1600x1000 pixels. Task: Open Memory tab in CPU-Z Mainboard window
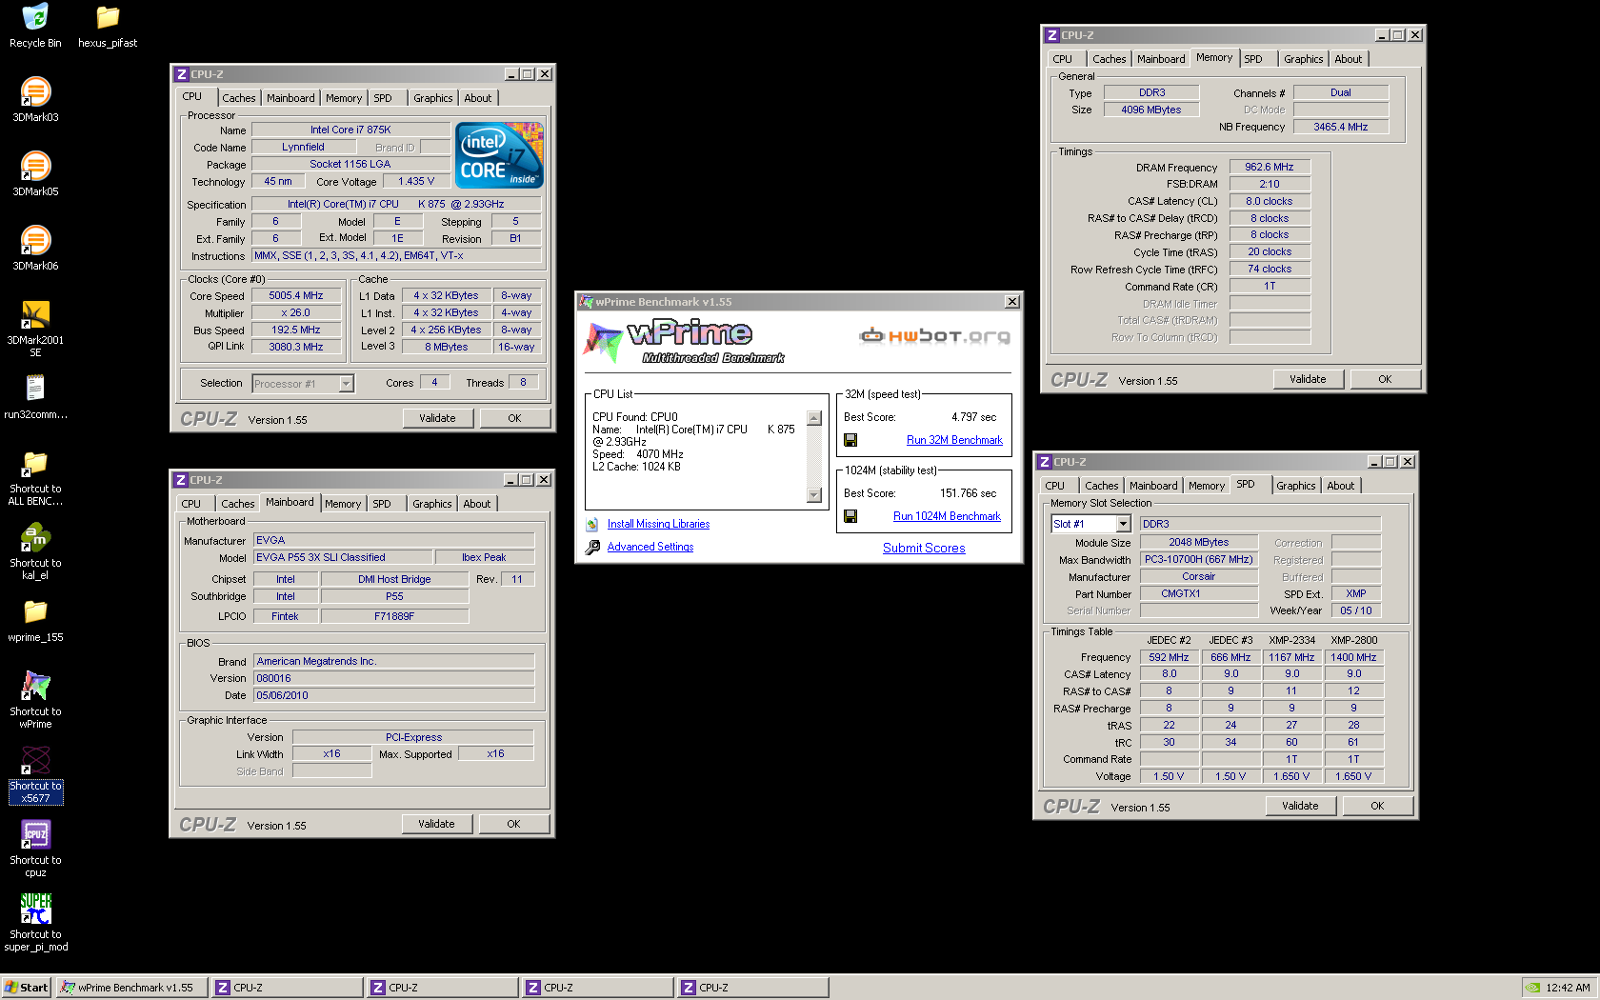click(x=343, y=504)
